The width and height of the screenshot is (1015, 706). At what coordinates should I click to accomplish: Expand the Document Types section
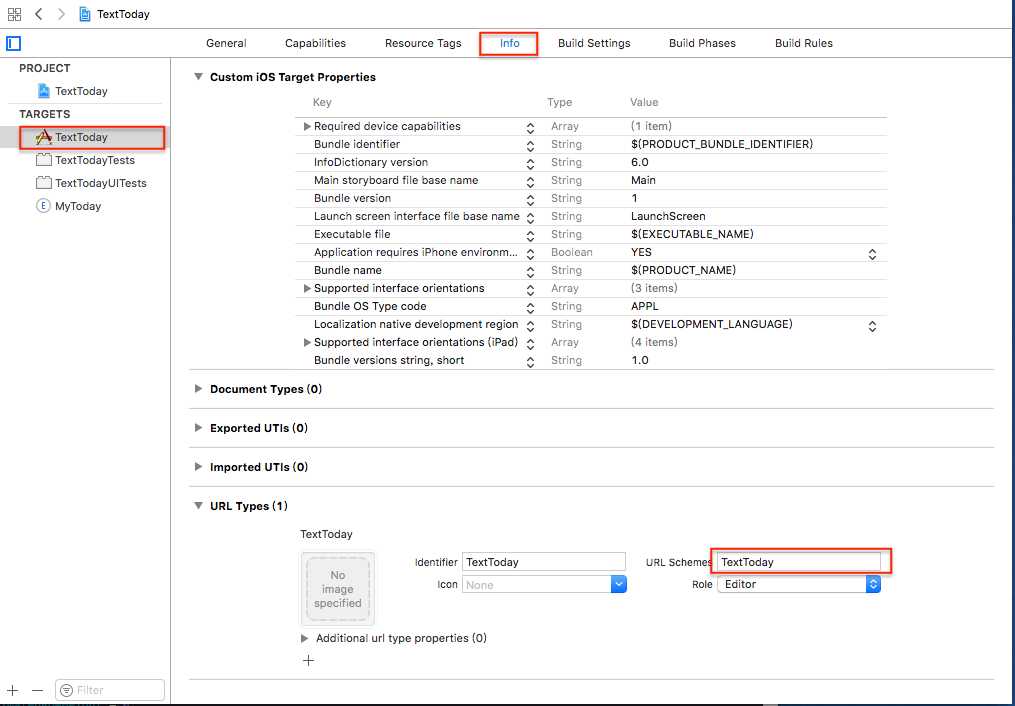(x=198, y=389)
